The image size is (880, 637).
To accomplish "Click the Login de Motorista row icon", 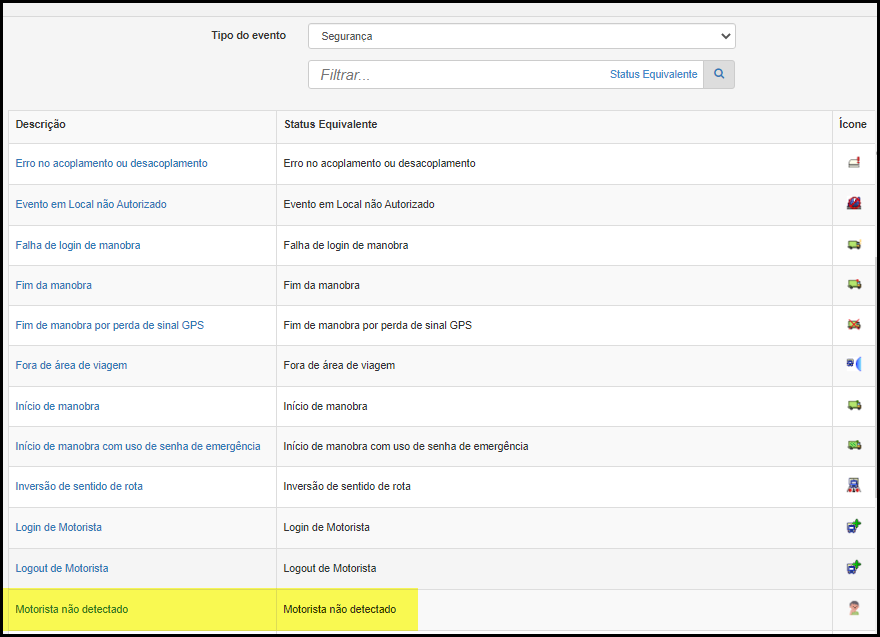I will tap(854, 526).
